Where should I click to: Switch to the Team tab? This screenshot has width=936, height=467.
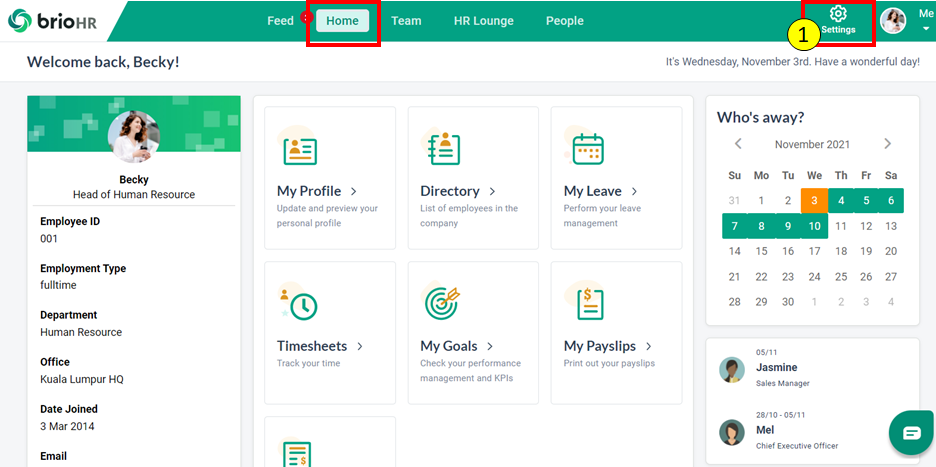click(x=406, y=21)
